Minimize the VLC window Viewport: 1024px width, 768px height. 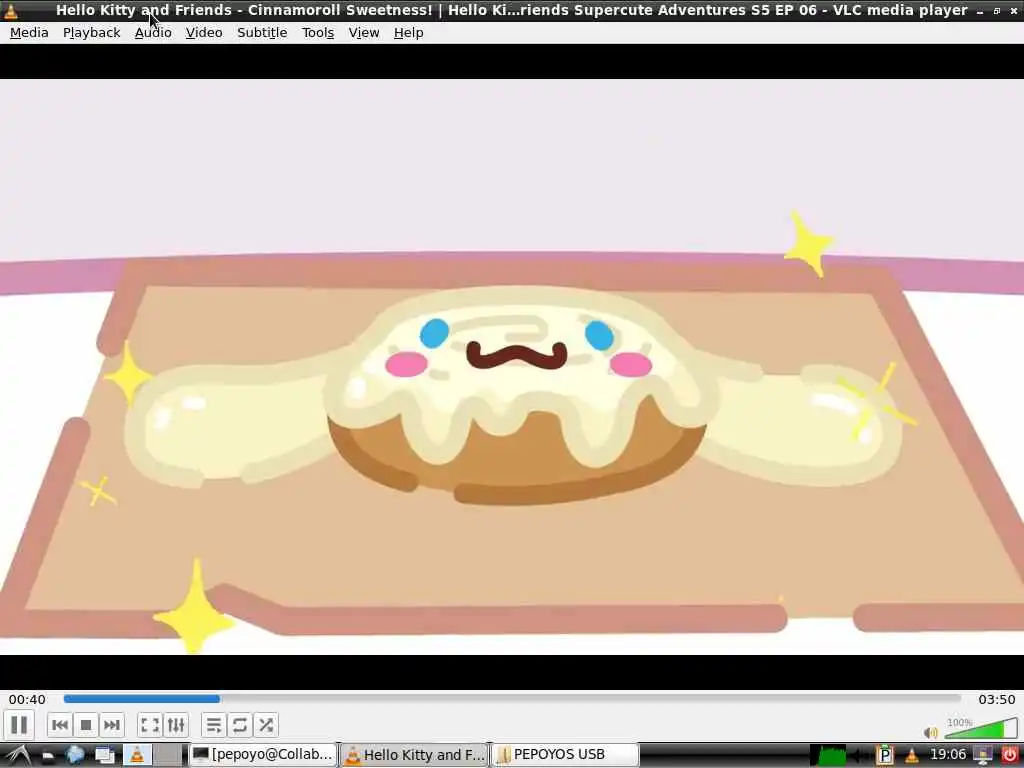(980, 11)
